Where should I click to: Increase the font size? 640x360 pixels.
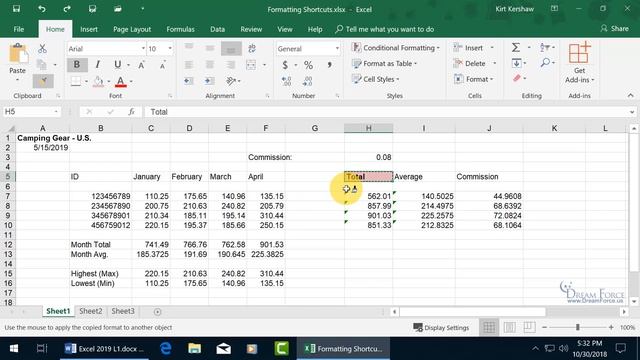[x=141, y=65]
